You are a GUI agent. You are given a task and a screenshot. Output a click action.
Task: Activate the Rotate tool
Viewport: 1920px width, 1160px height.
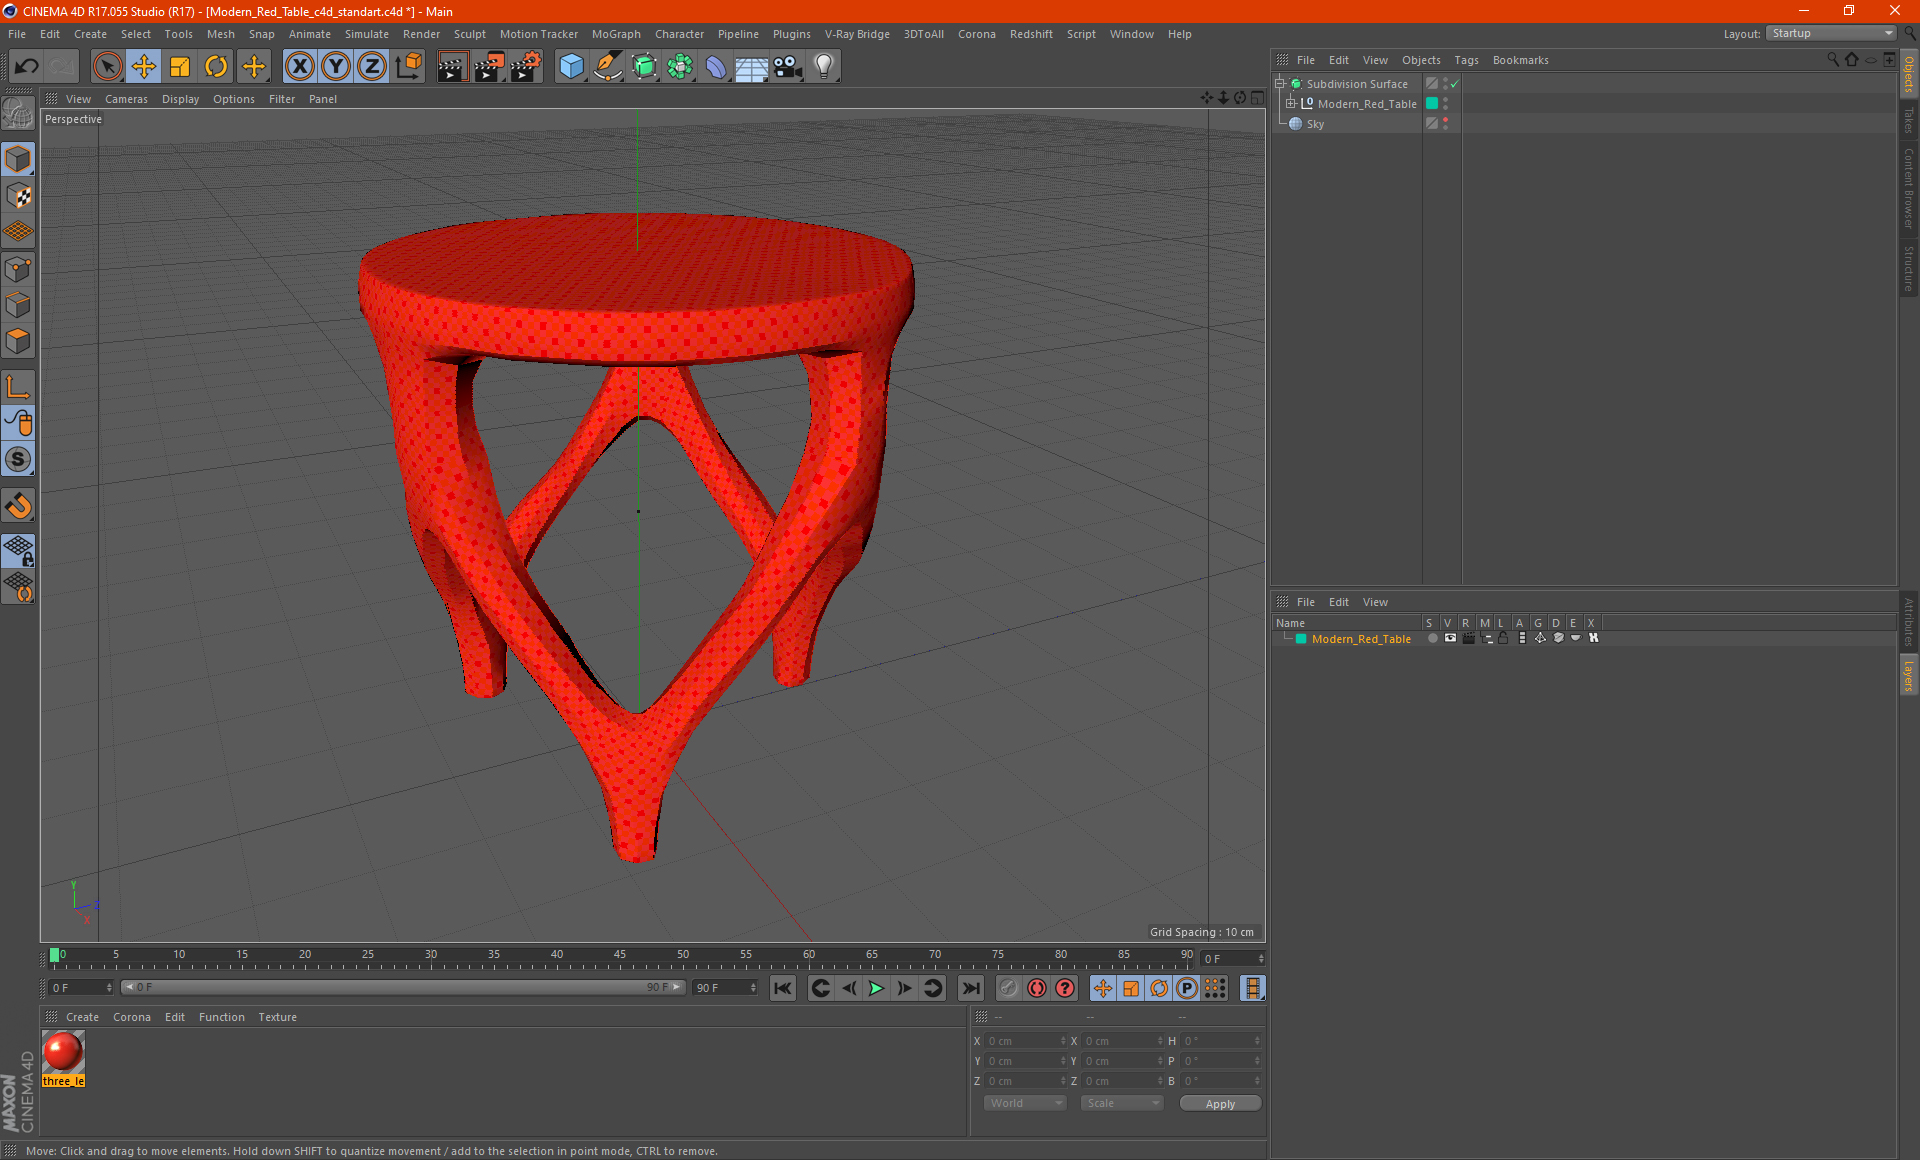pyautogui.click(x=216, y=66)
